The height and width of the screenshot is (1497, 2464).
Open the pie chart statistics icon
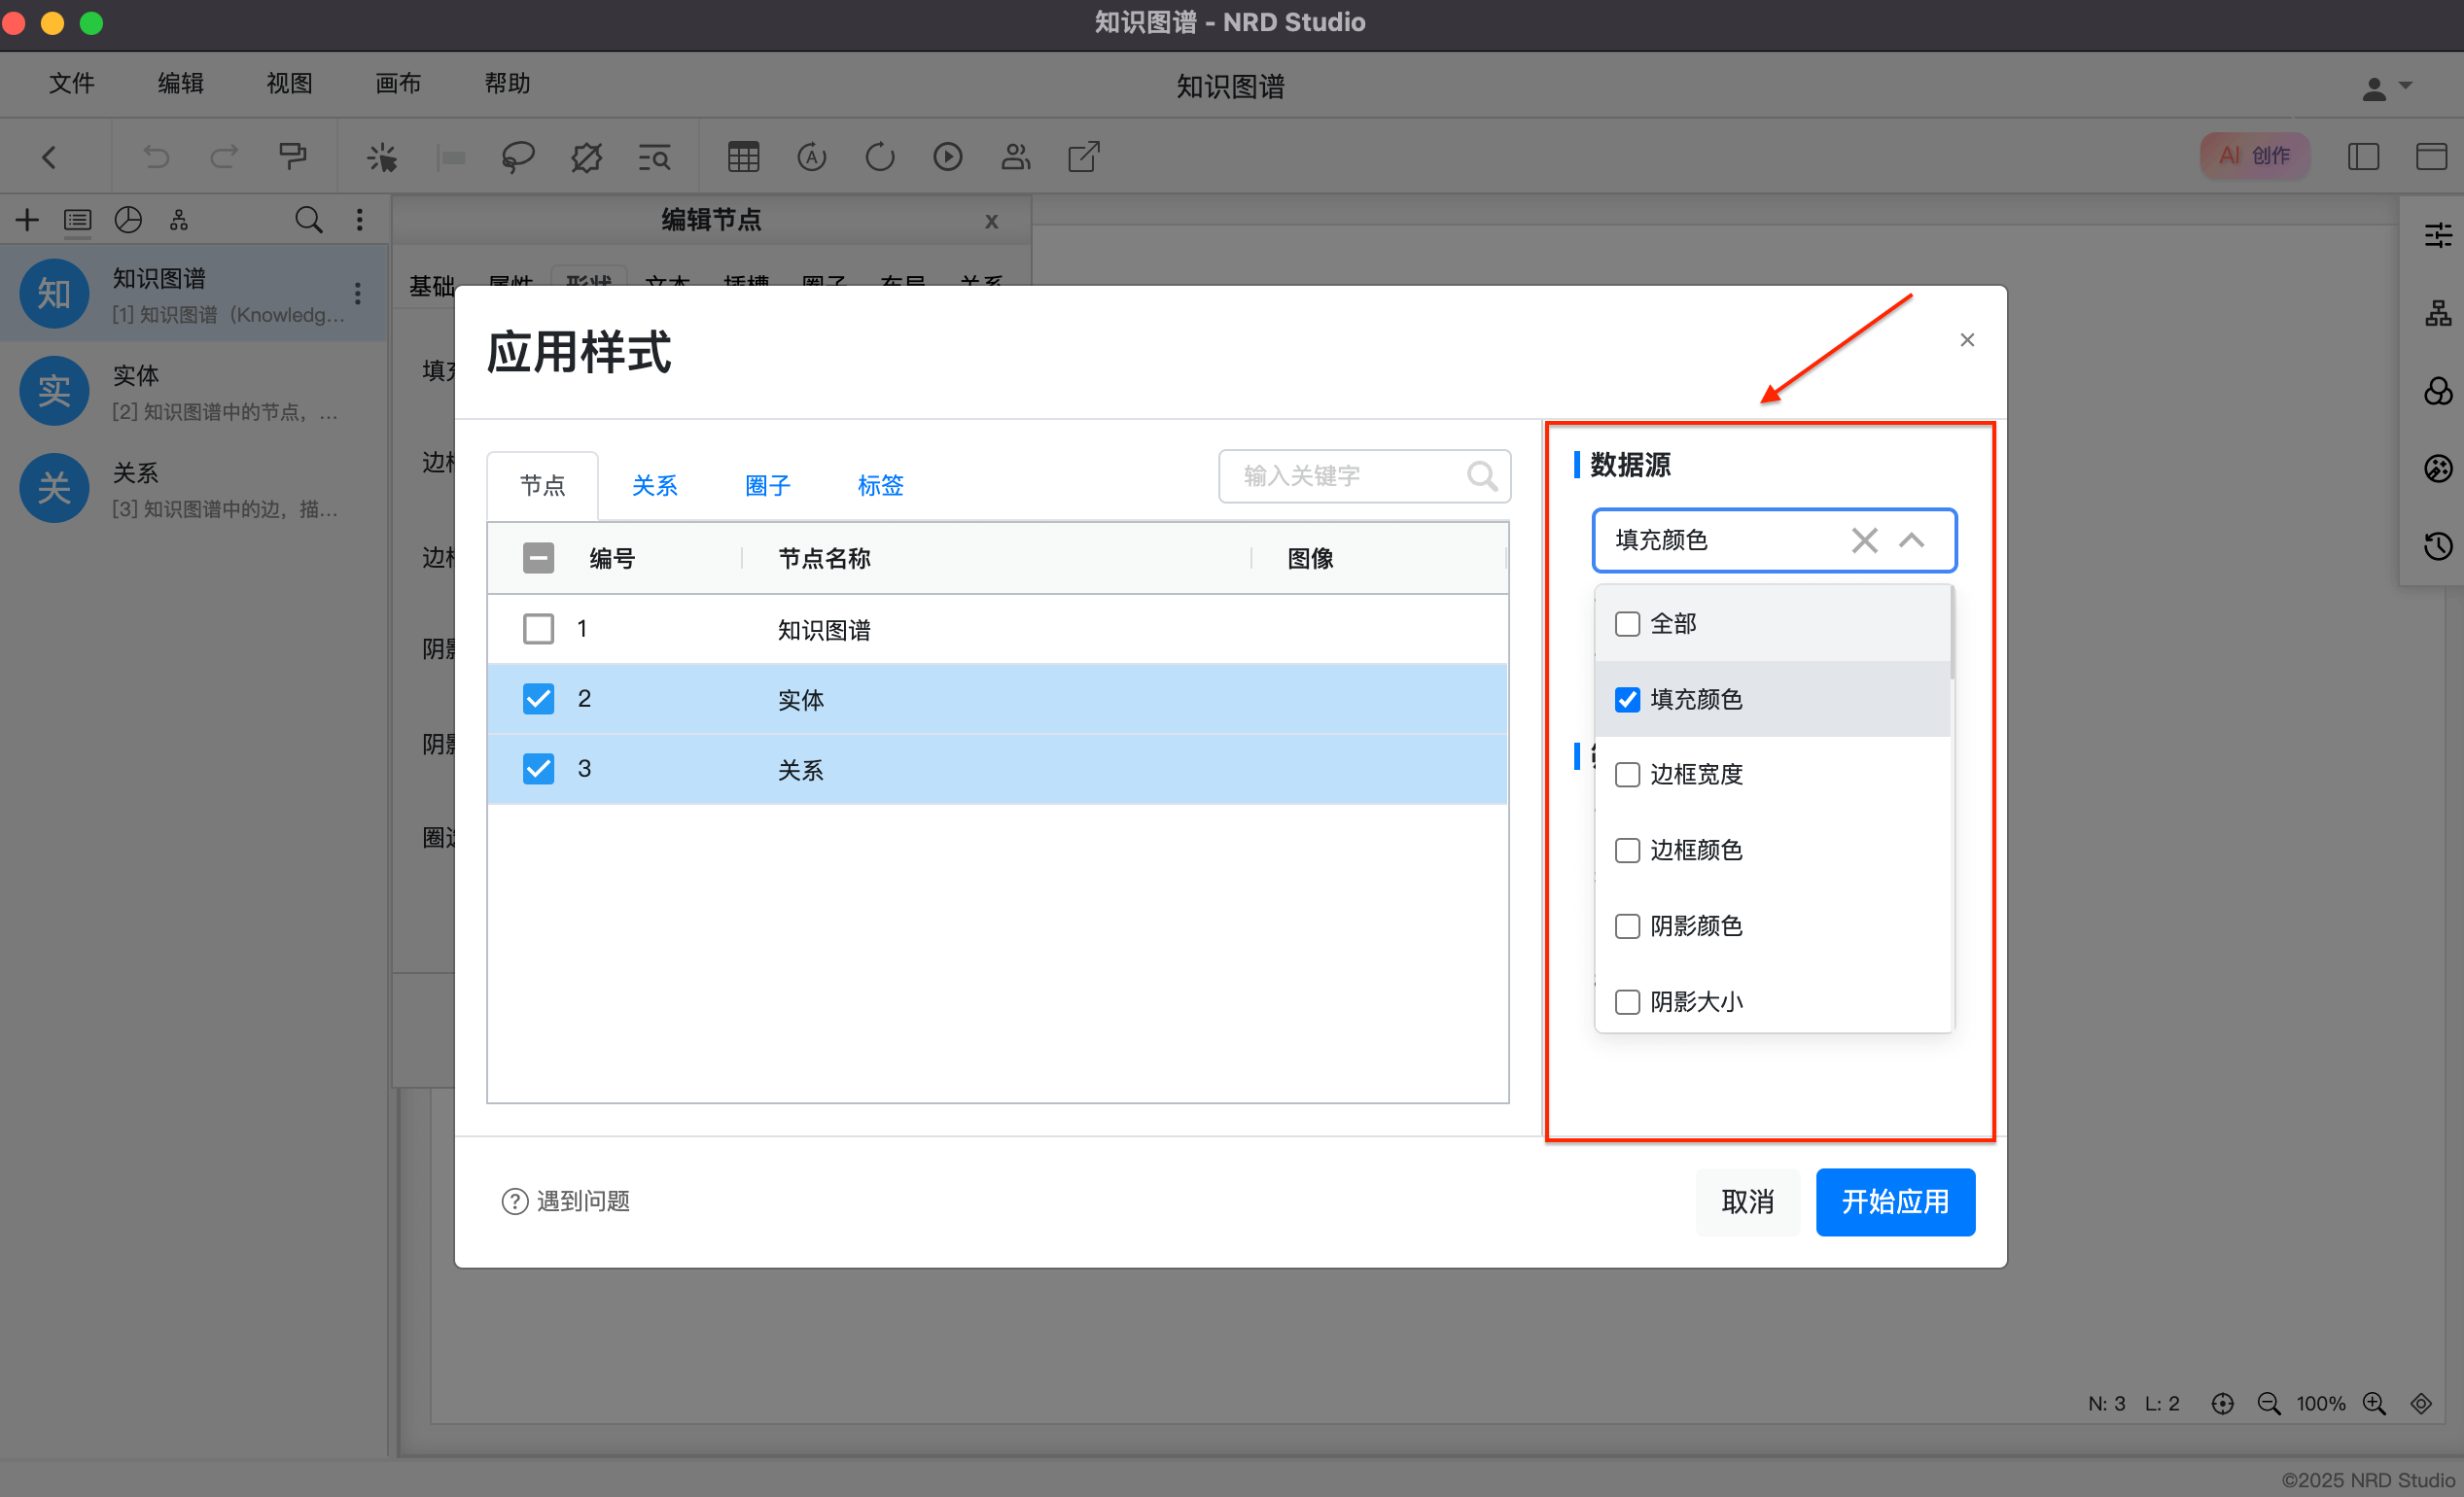coord(128,220)
